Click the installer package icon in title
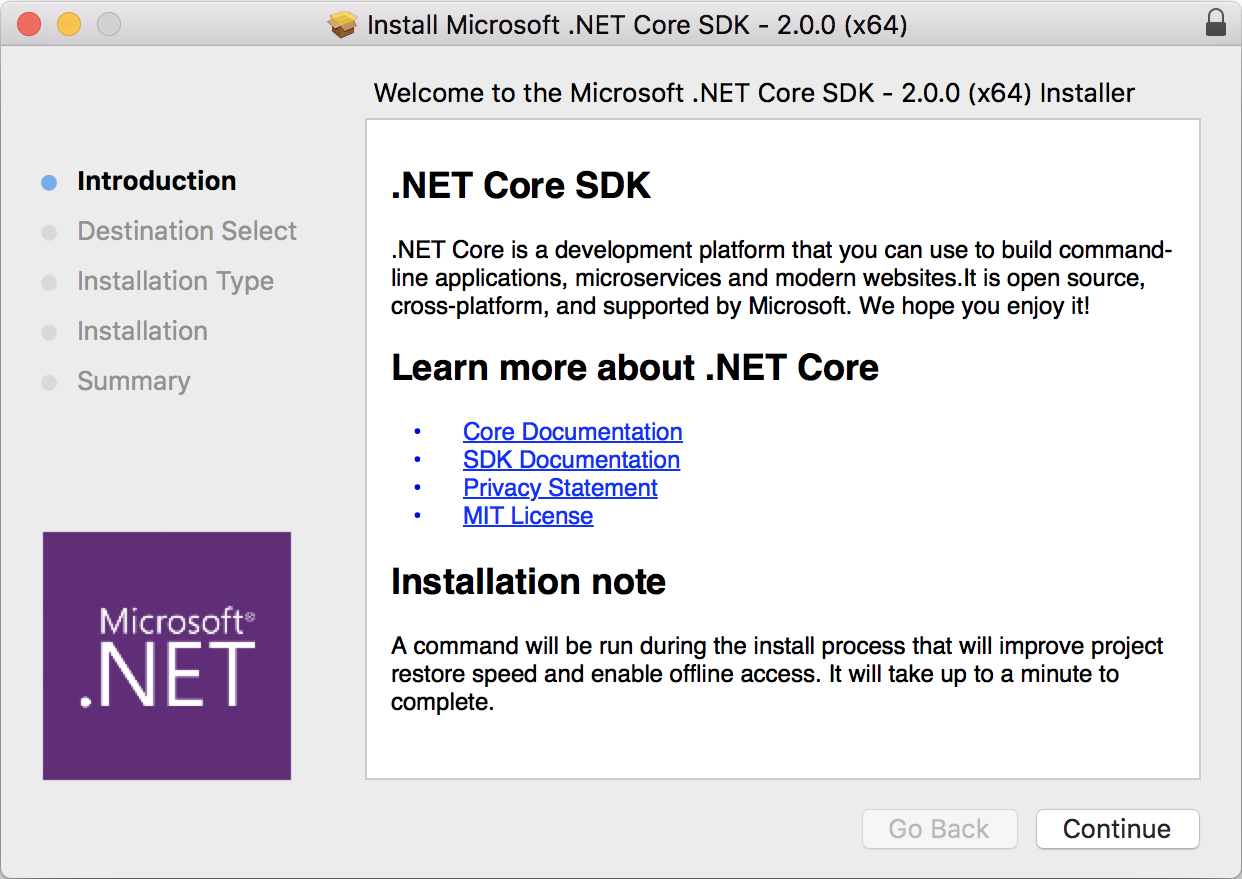Image resolution: width=1242 pixels, height=879 pixels. tap(343, 24)
